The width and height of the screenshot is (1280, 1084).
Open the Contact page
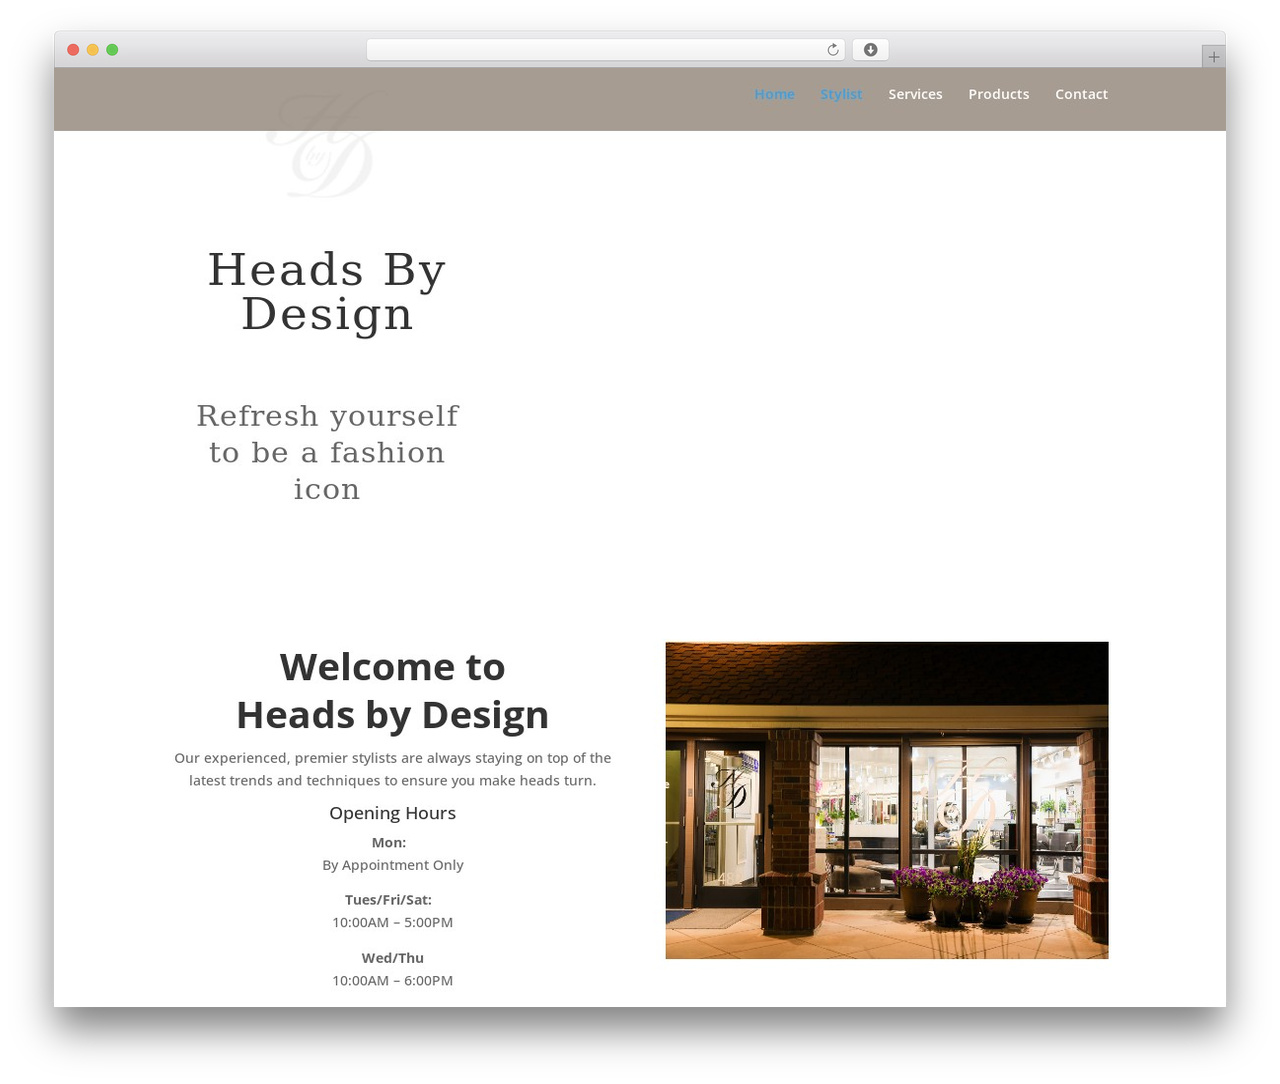pyautogui.click(x=1081, y=94)
